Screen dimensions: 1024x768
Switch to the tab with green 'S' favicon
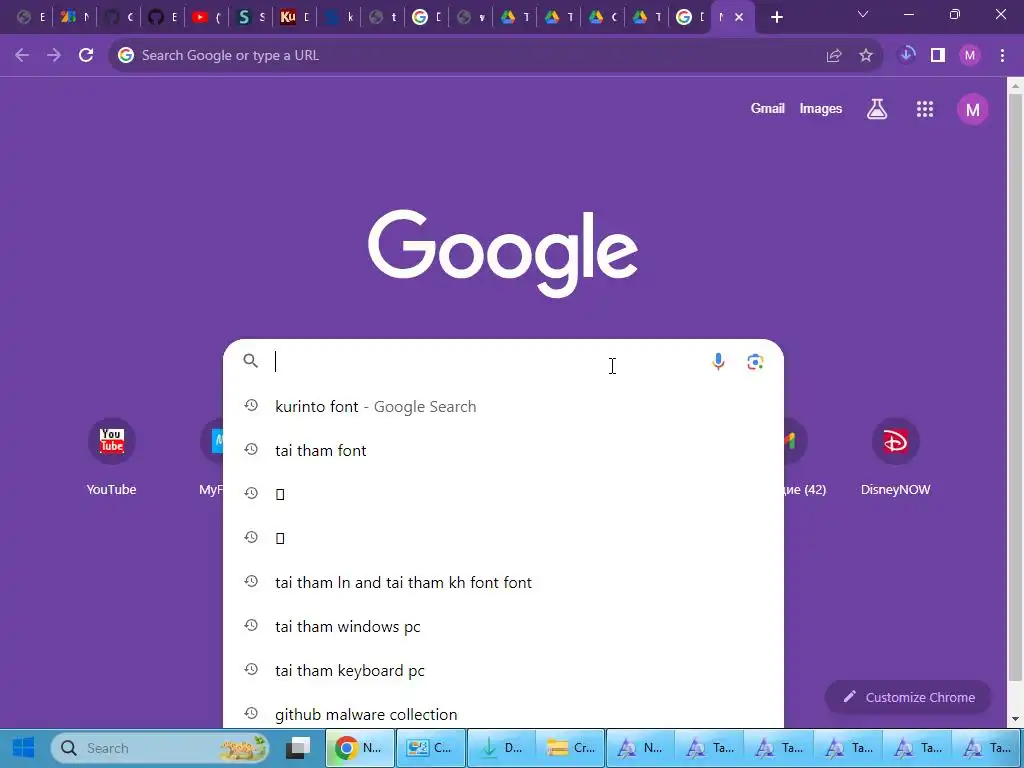tap(250, 18)
